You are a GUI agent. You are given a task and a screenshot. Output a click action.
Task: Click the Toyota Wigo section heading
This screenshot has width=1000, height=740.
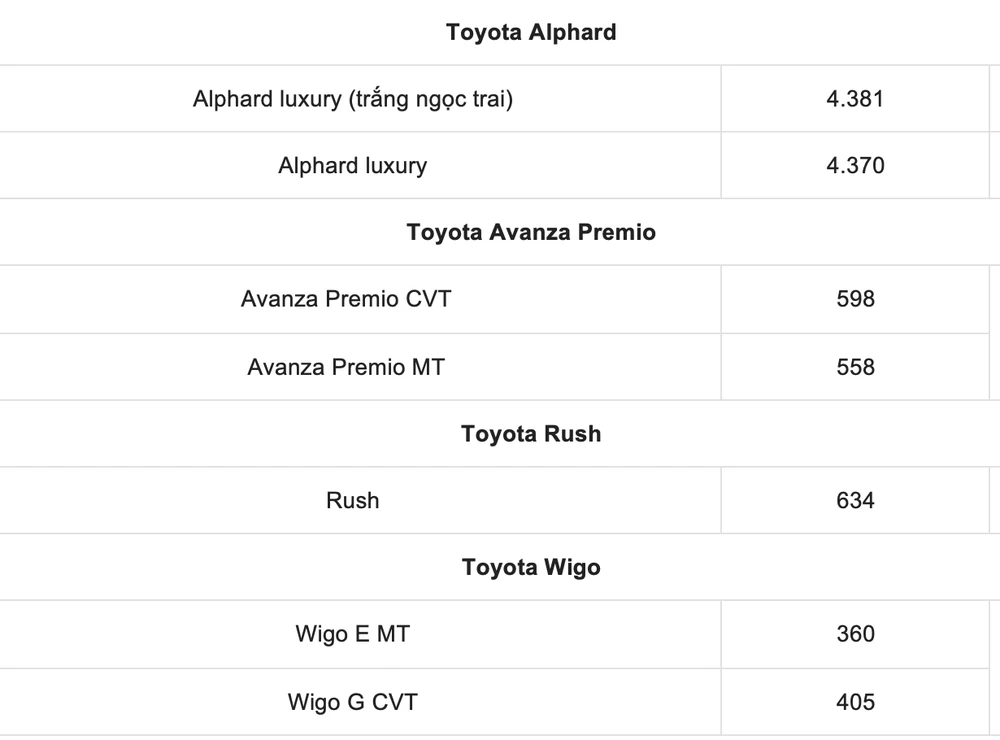531,568
